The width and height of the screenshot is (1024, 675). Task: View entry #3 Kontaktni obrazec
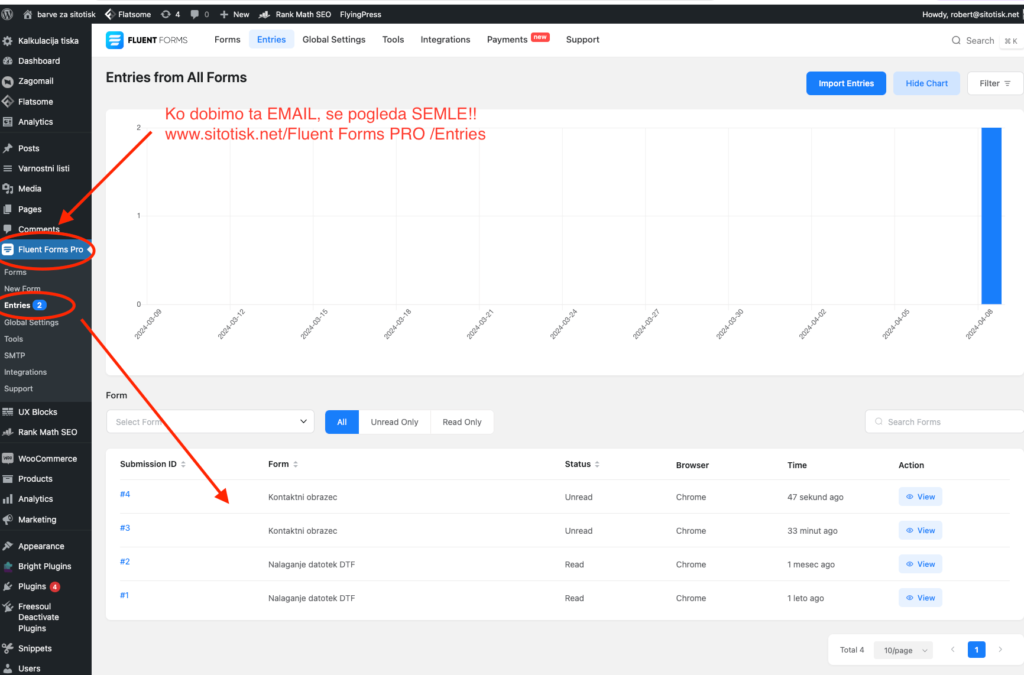tap(920, 530)
